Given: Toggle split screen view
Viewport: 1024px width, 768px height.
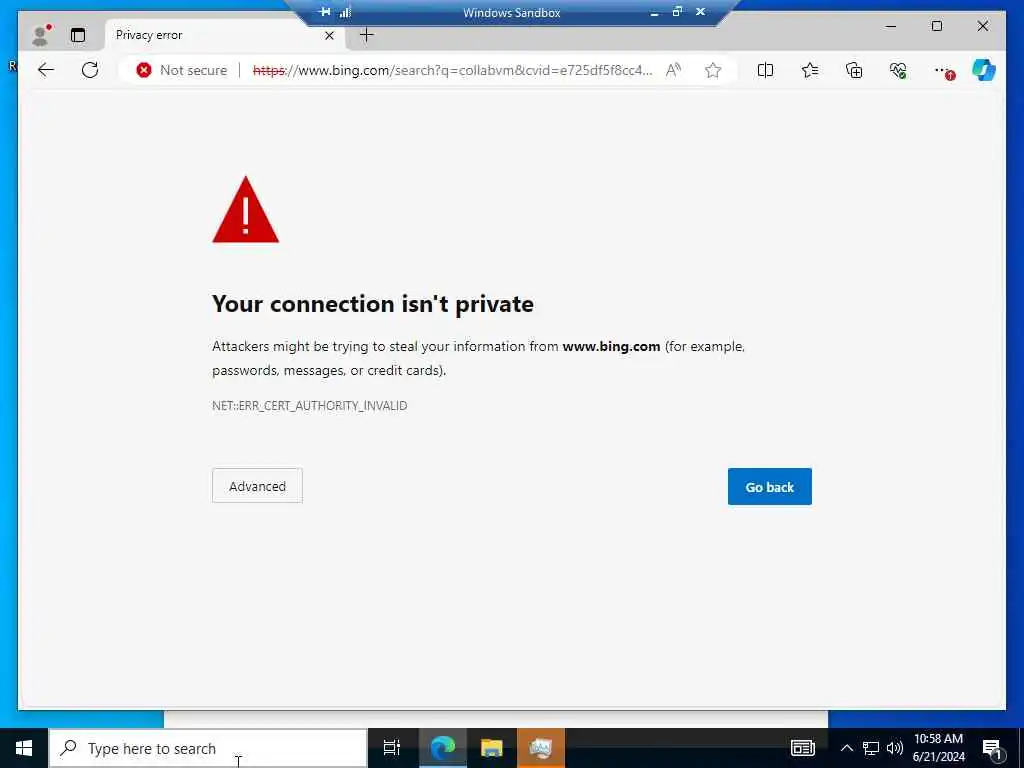Looking at the screenshot, I should tap(765, 70).
